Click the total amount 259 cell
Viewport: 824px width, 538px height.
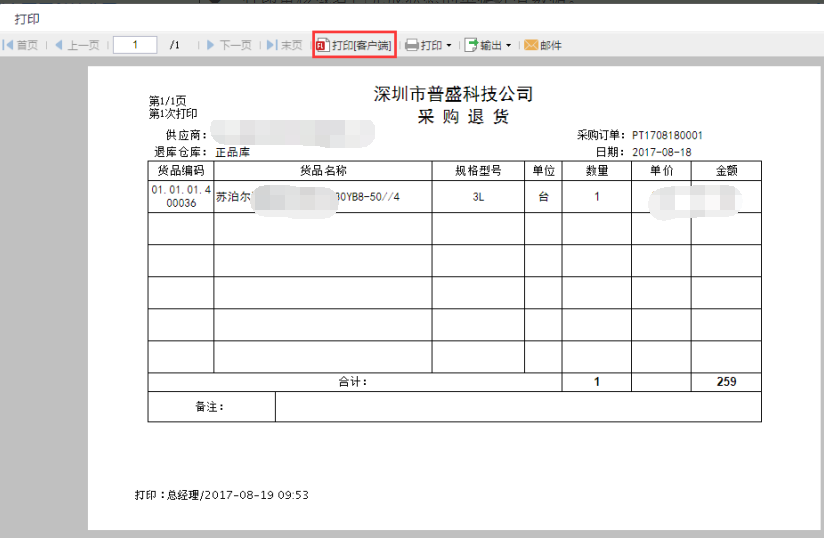726,382
